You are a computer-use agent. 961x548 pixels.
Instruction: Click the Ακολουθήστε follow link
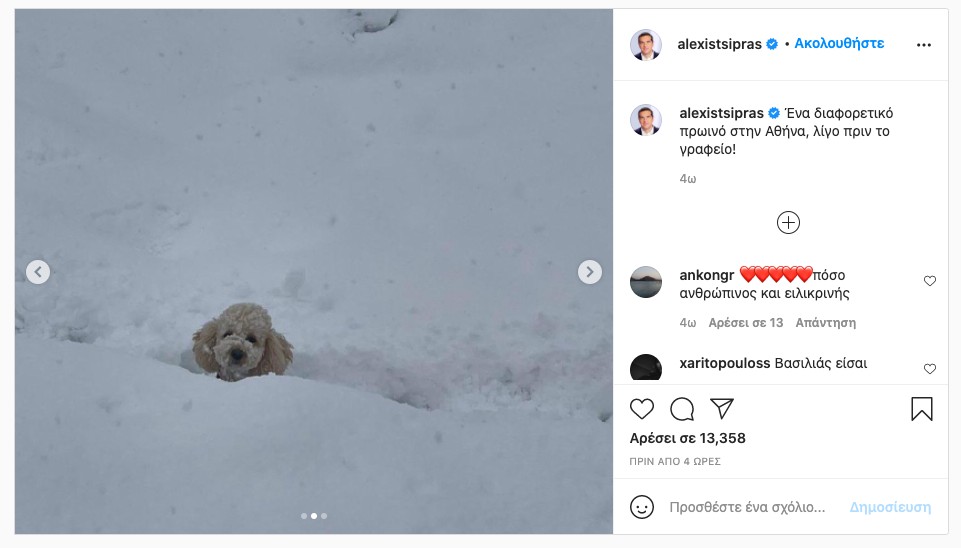pyautogui.click(x=839, y=44)
